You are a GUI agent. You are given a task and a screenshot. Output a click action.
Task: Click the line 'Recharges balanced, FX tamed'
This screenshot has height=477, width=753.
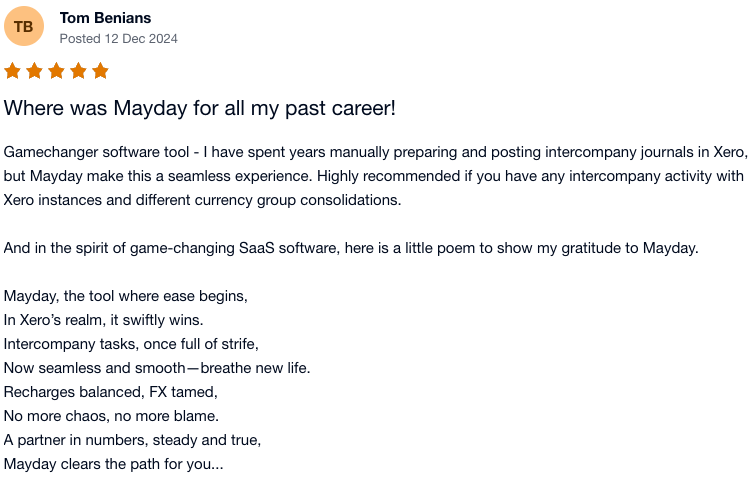click(x=110, y=392)
